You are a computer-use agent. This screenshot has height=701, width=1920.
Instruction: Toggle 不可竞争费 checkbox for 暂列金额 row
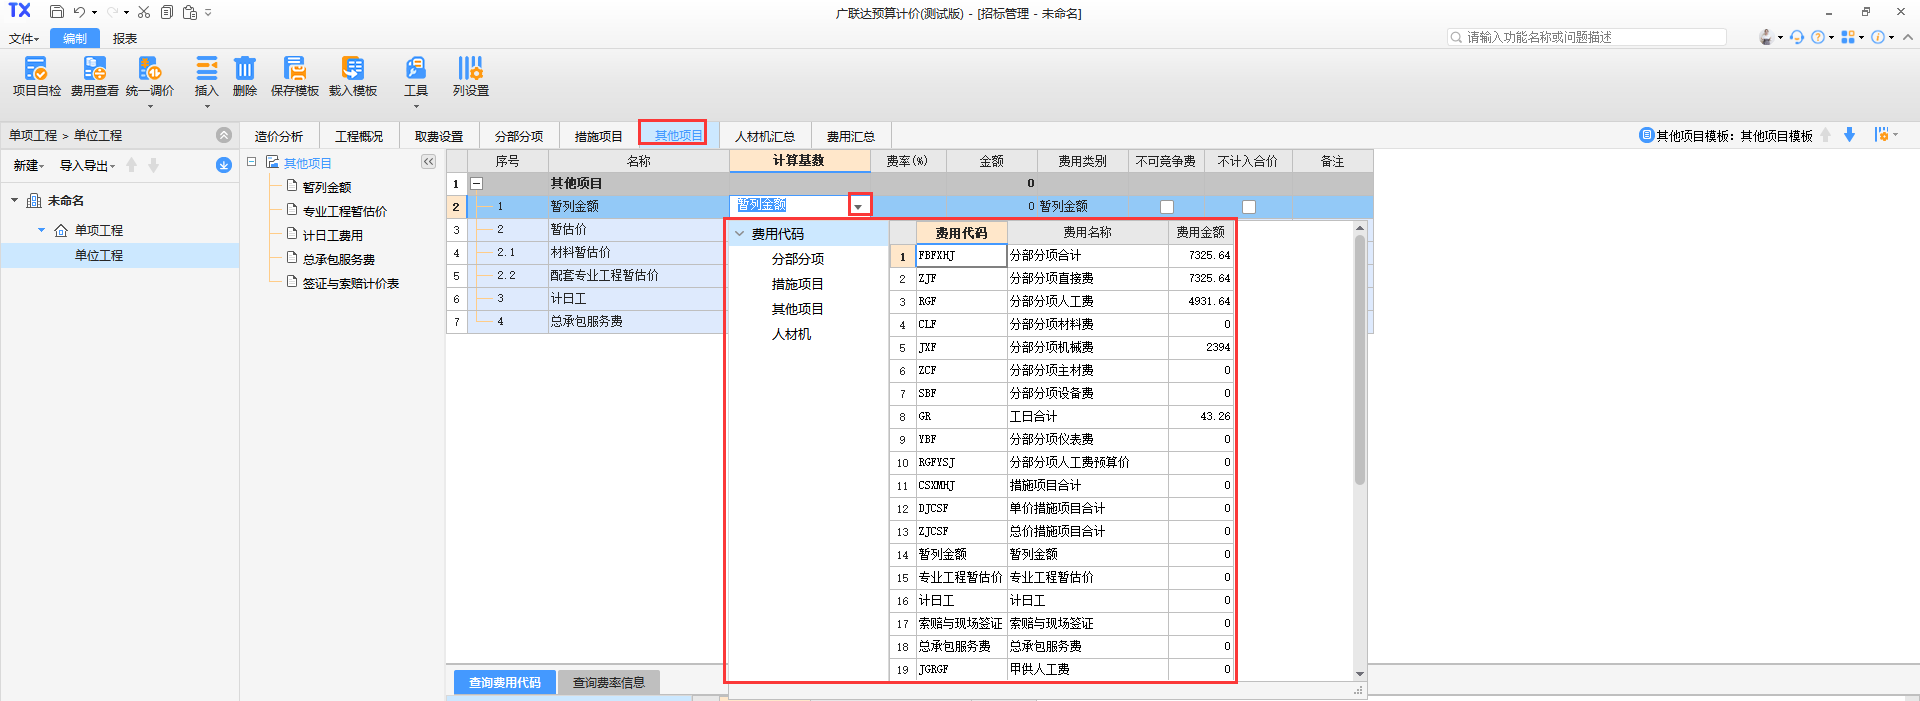point(1166,207)
